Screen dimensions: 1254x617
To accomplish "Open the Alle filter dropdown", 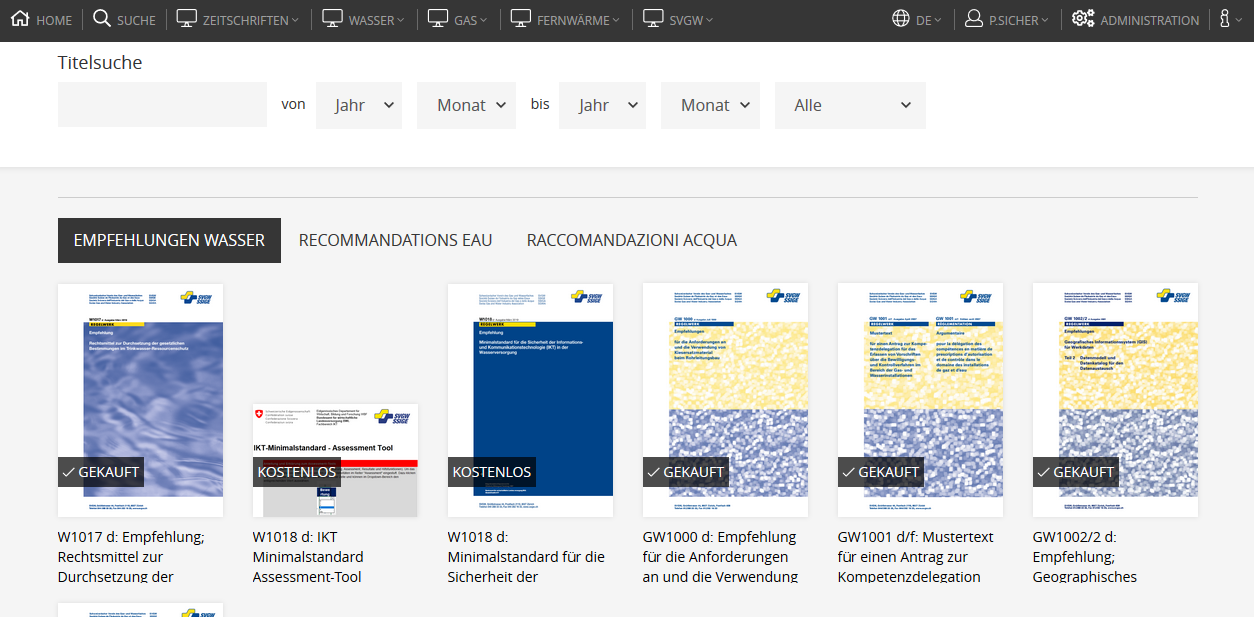I will coord(850,105).
